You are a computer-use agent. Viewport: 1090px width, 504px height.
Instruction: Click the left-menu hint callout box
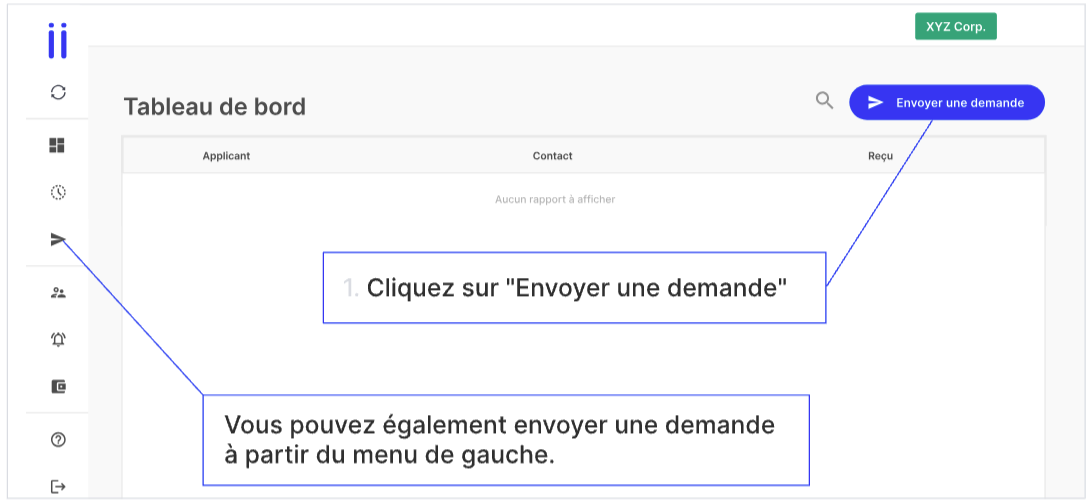(x=506, y=440)
